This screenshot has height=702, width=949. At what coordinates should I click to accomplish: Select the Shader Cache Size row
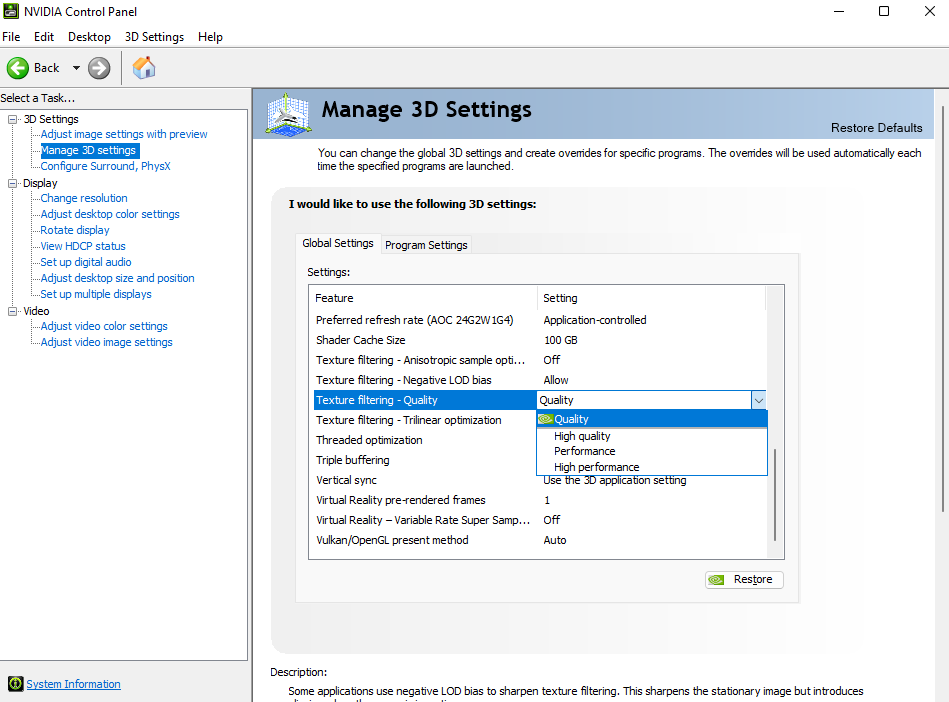[540, 340]
